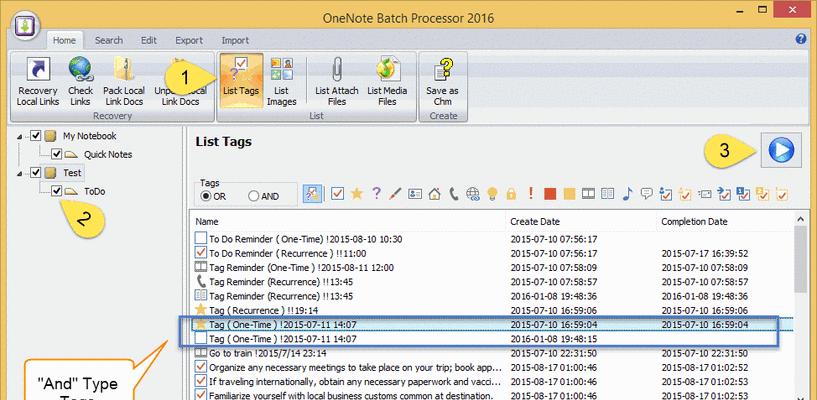
Task: Filter by Critical exclamation tag icon
Action: [530, 194]
